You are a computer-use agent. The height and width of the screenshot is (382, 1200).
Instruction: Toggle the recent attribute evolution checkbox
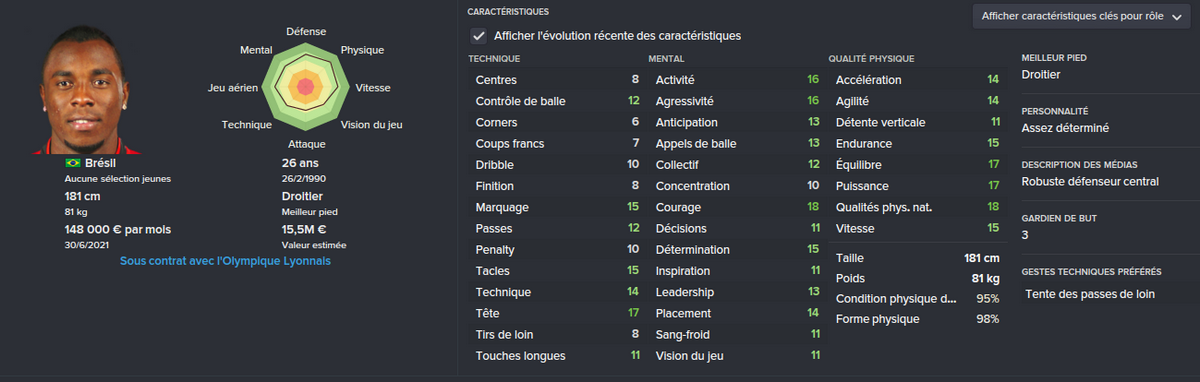pos(479,36)
